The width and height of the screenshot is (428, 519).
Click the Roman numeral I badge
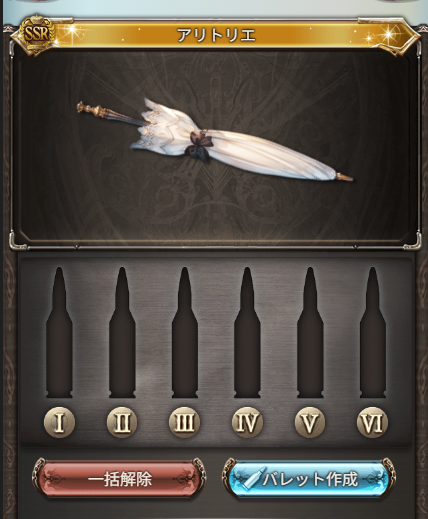pyautogui.click(x=59, y=423)
